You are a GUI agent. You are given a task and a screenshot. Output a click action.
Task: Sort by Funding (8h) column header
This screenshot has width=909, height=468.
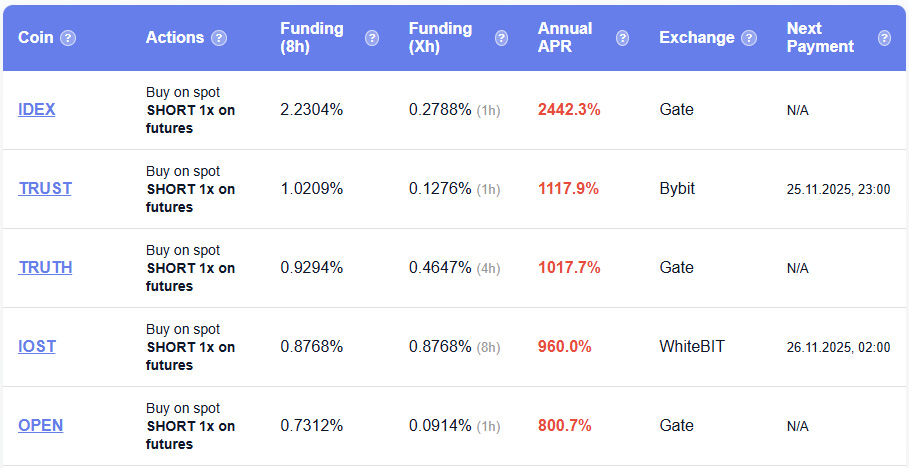coord(311,37)
